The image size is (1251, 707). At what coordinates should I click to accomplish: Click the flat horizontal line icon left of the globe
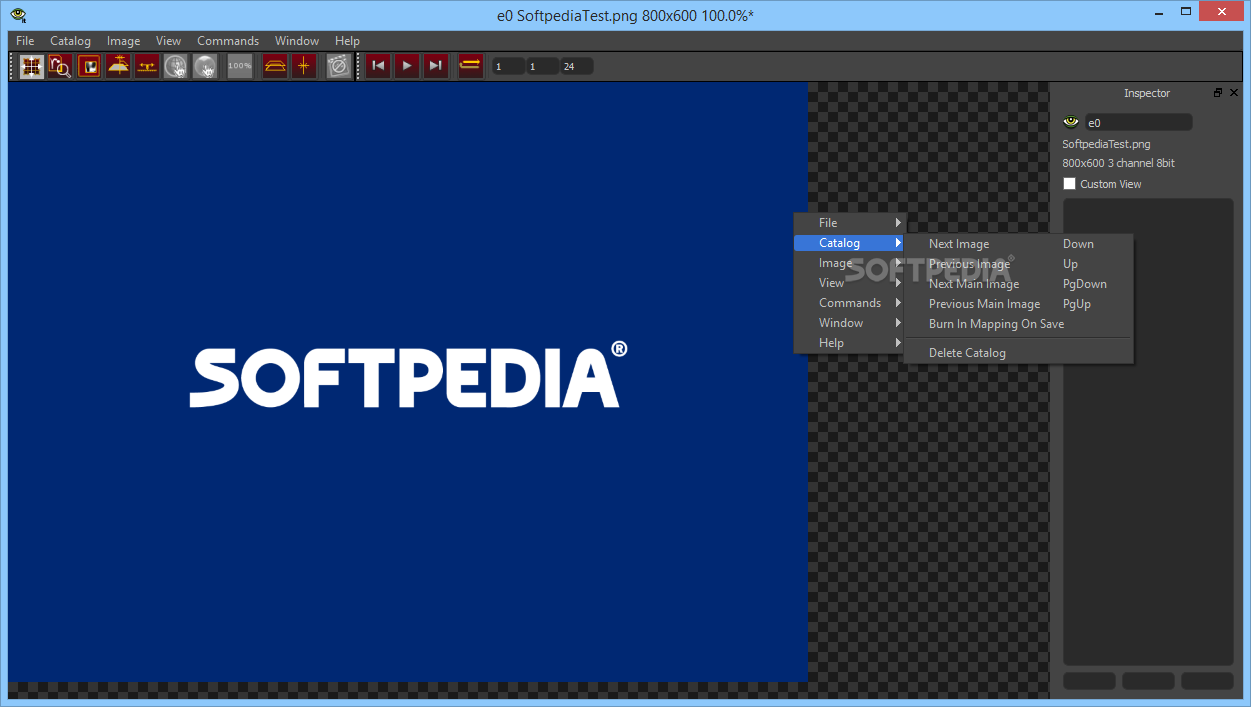(x=147, y=66)
